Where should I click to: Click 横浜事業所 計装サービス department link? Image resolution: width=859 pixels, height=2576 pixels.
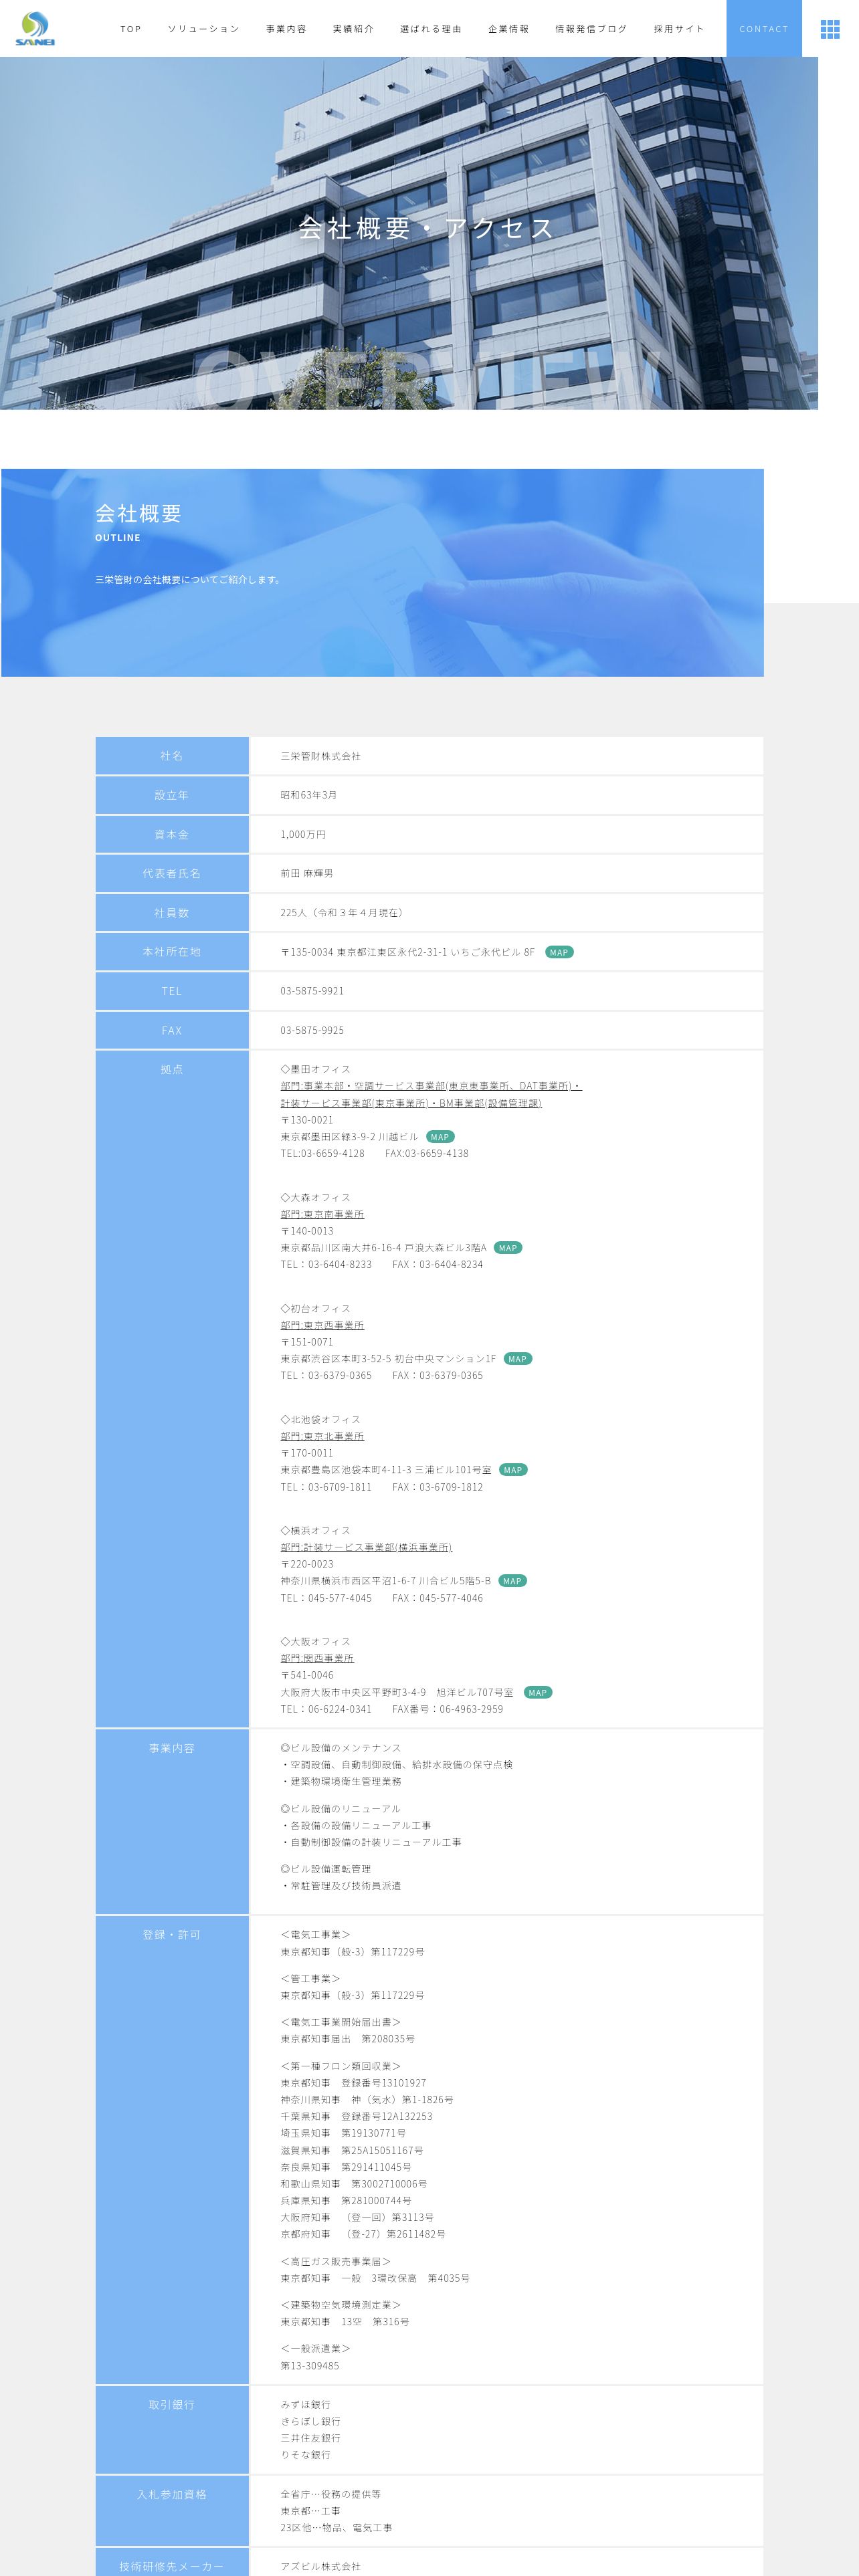366,1547
